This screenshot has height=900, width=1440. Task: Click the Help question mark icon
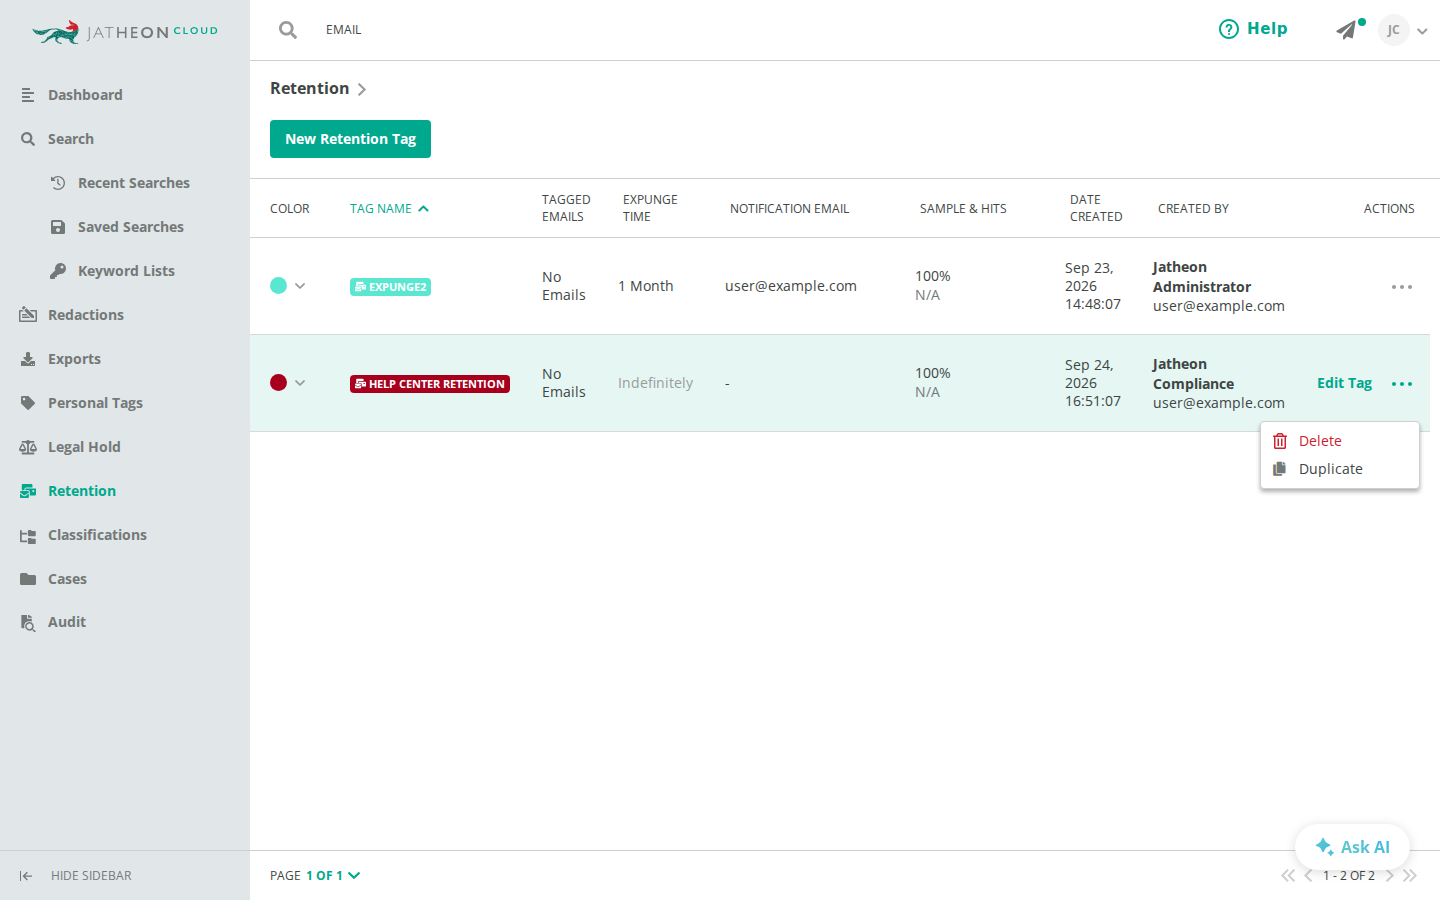(x=1229, y=29)
